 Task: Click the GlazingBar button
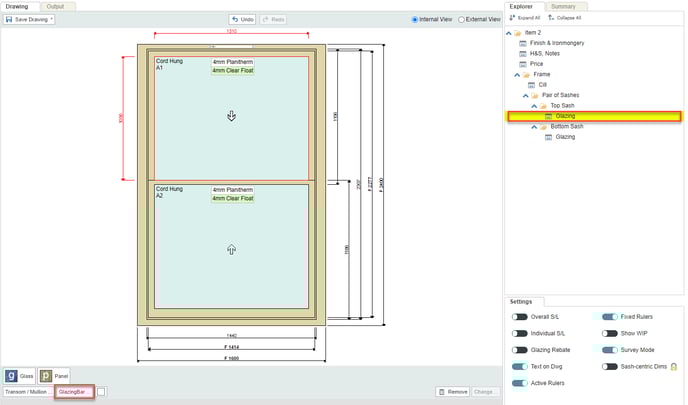(74, 392)
